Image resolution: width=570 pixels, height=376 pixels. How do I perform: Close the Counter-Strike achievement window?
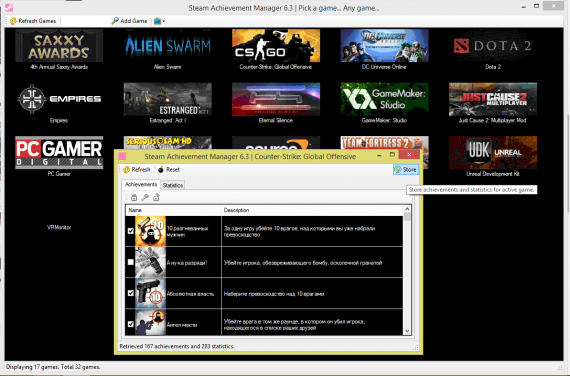coord(409,155)
